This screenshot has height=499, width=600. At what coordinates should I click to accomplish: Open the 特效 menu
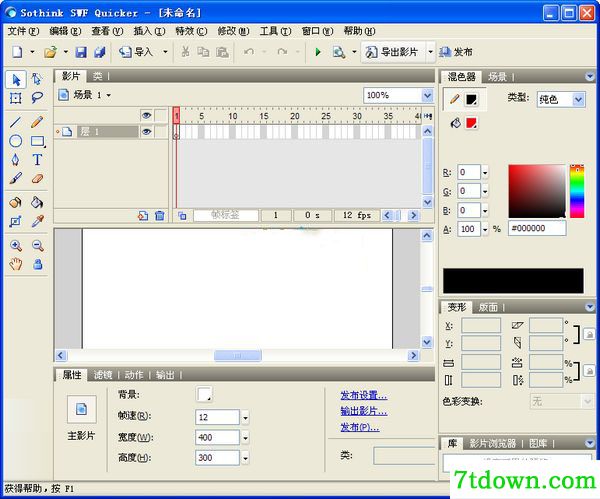point(191,31)
